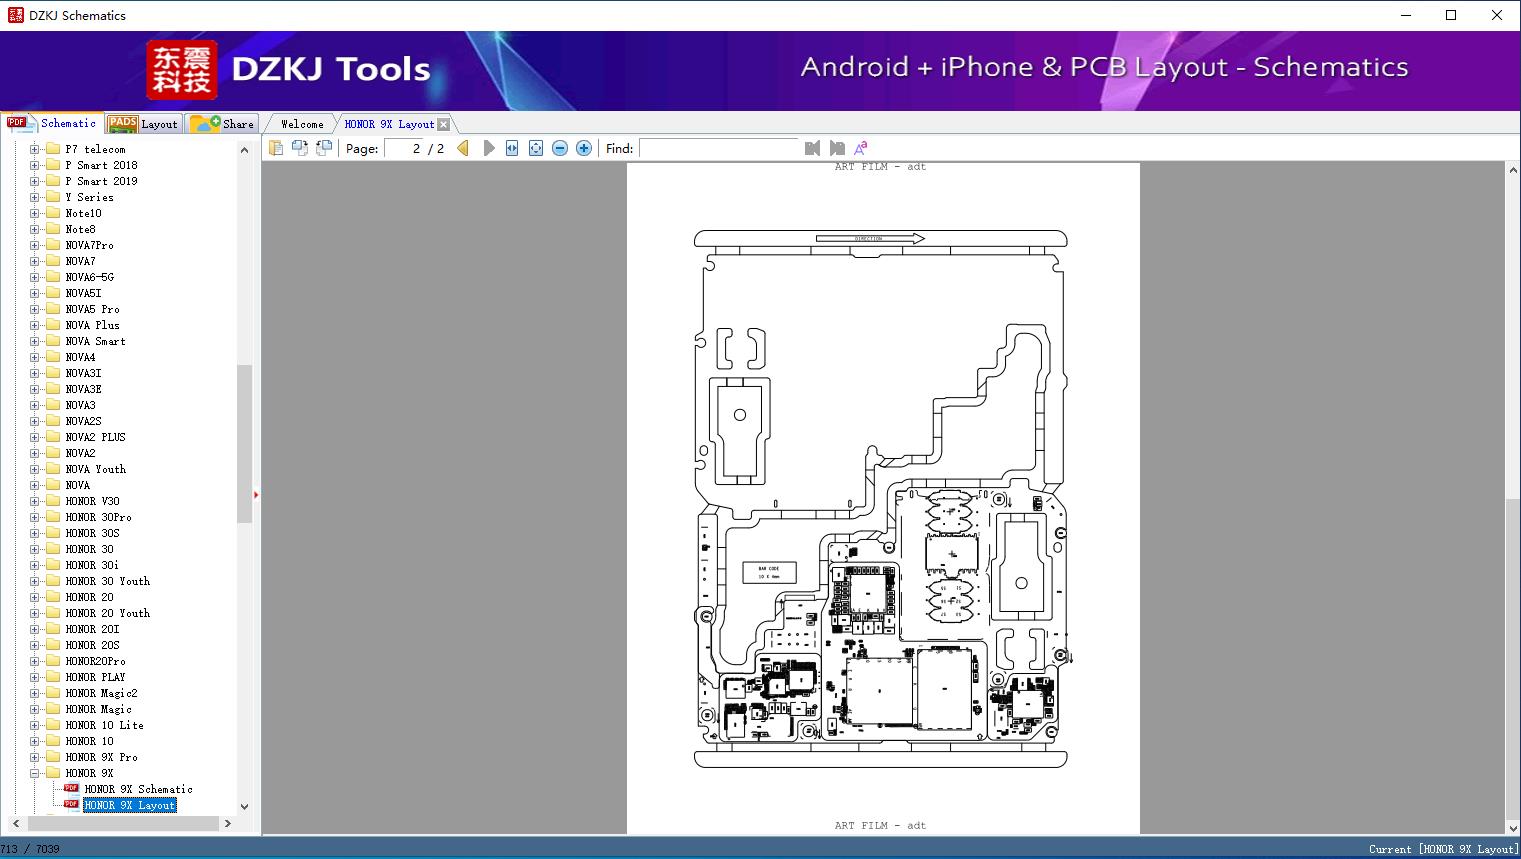The image size is (1521, 859).
Task: Select the NOVA3E folder
Action: (x=83, y=389)
